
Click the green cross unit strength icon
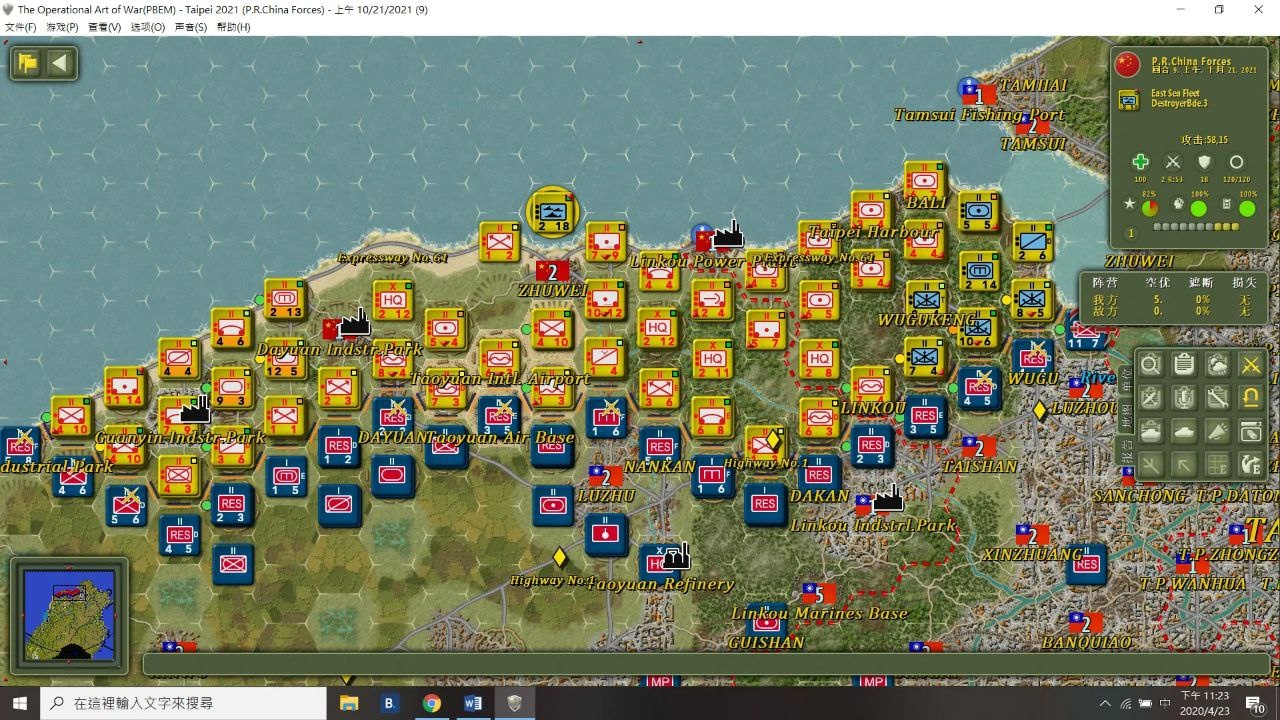click(x=1140, y=162)
